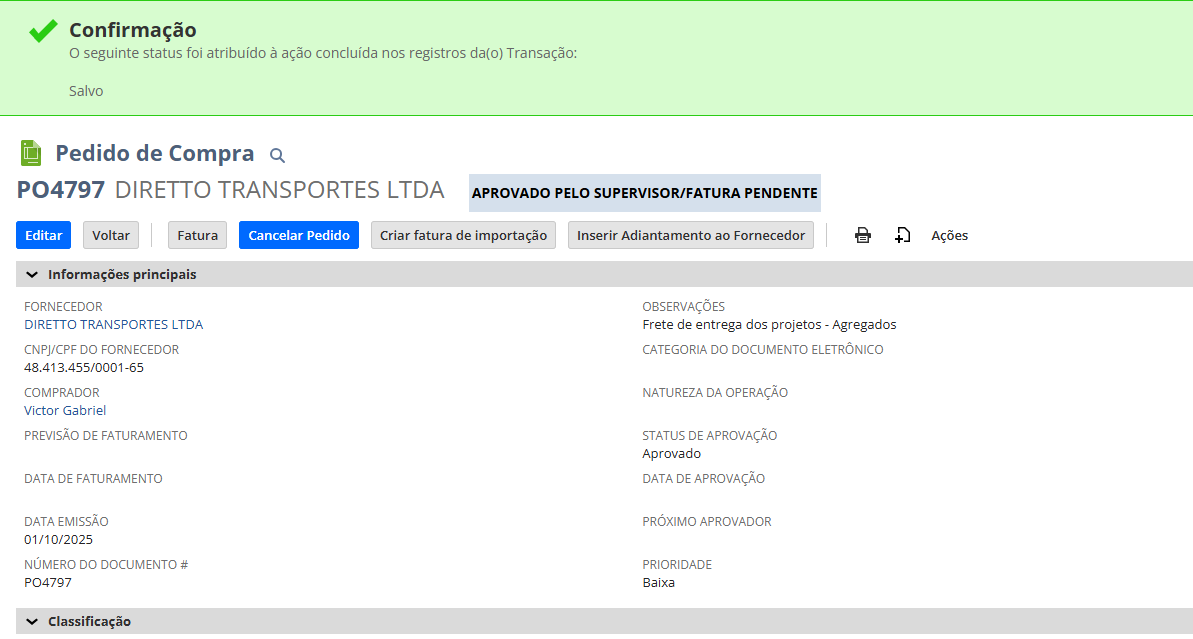Viewport: 1193px width, 639px height.
Task: Select Inserir Adiantamento ao Fornecedor
Action: [691, 235]
